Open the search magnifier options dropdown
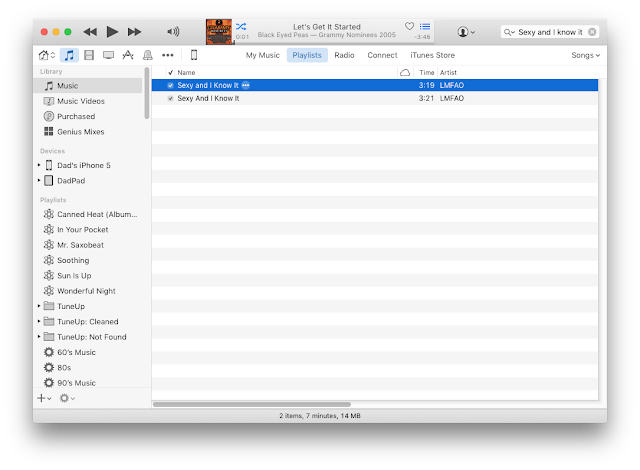 pyautogui.click(x=509, y=32)
